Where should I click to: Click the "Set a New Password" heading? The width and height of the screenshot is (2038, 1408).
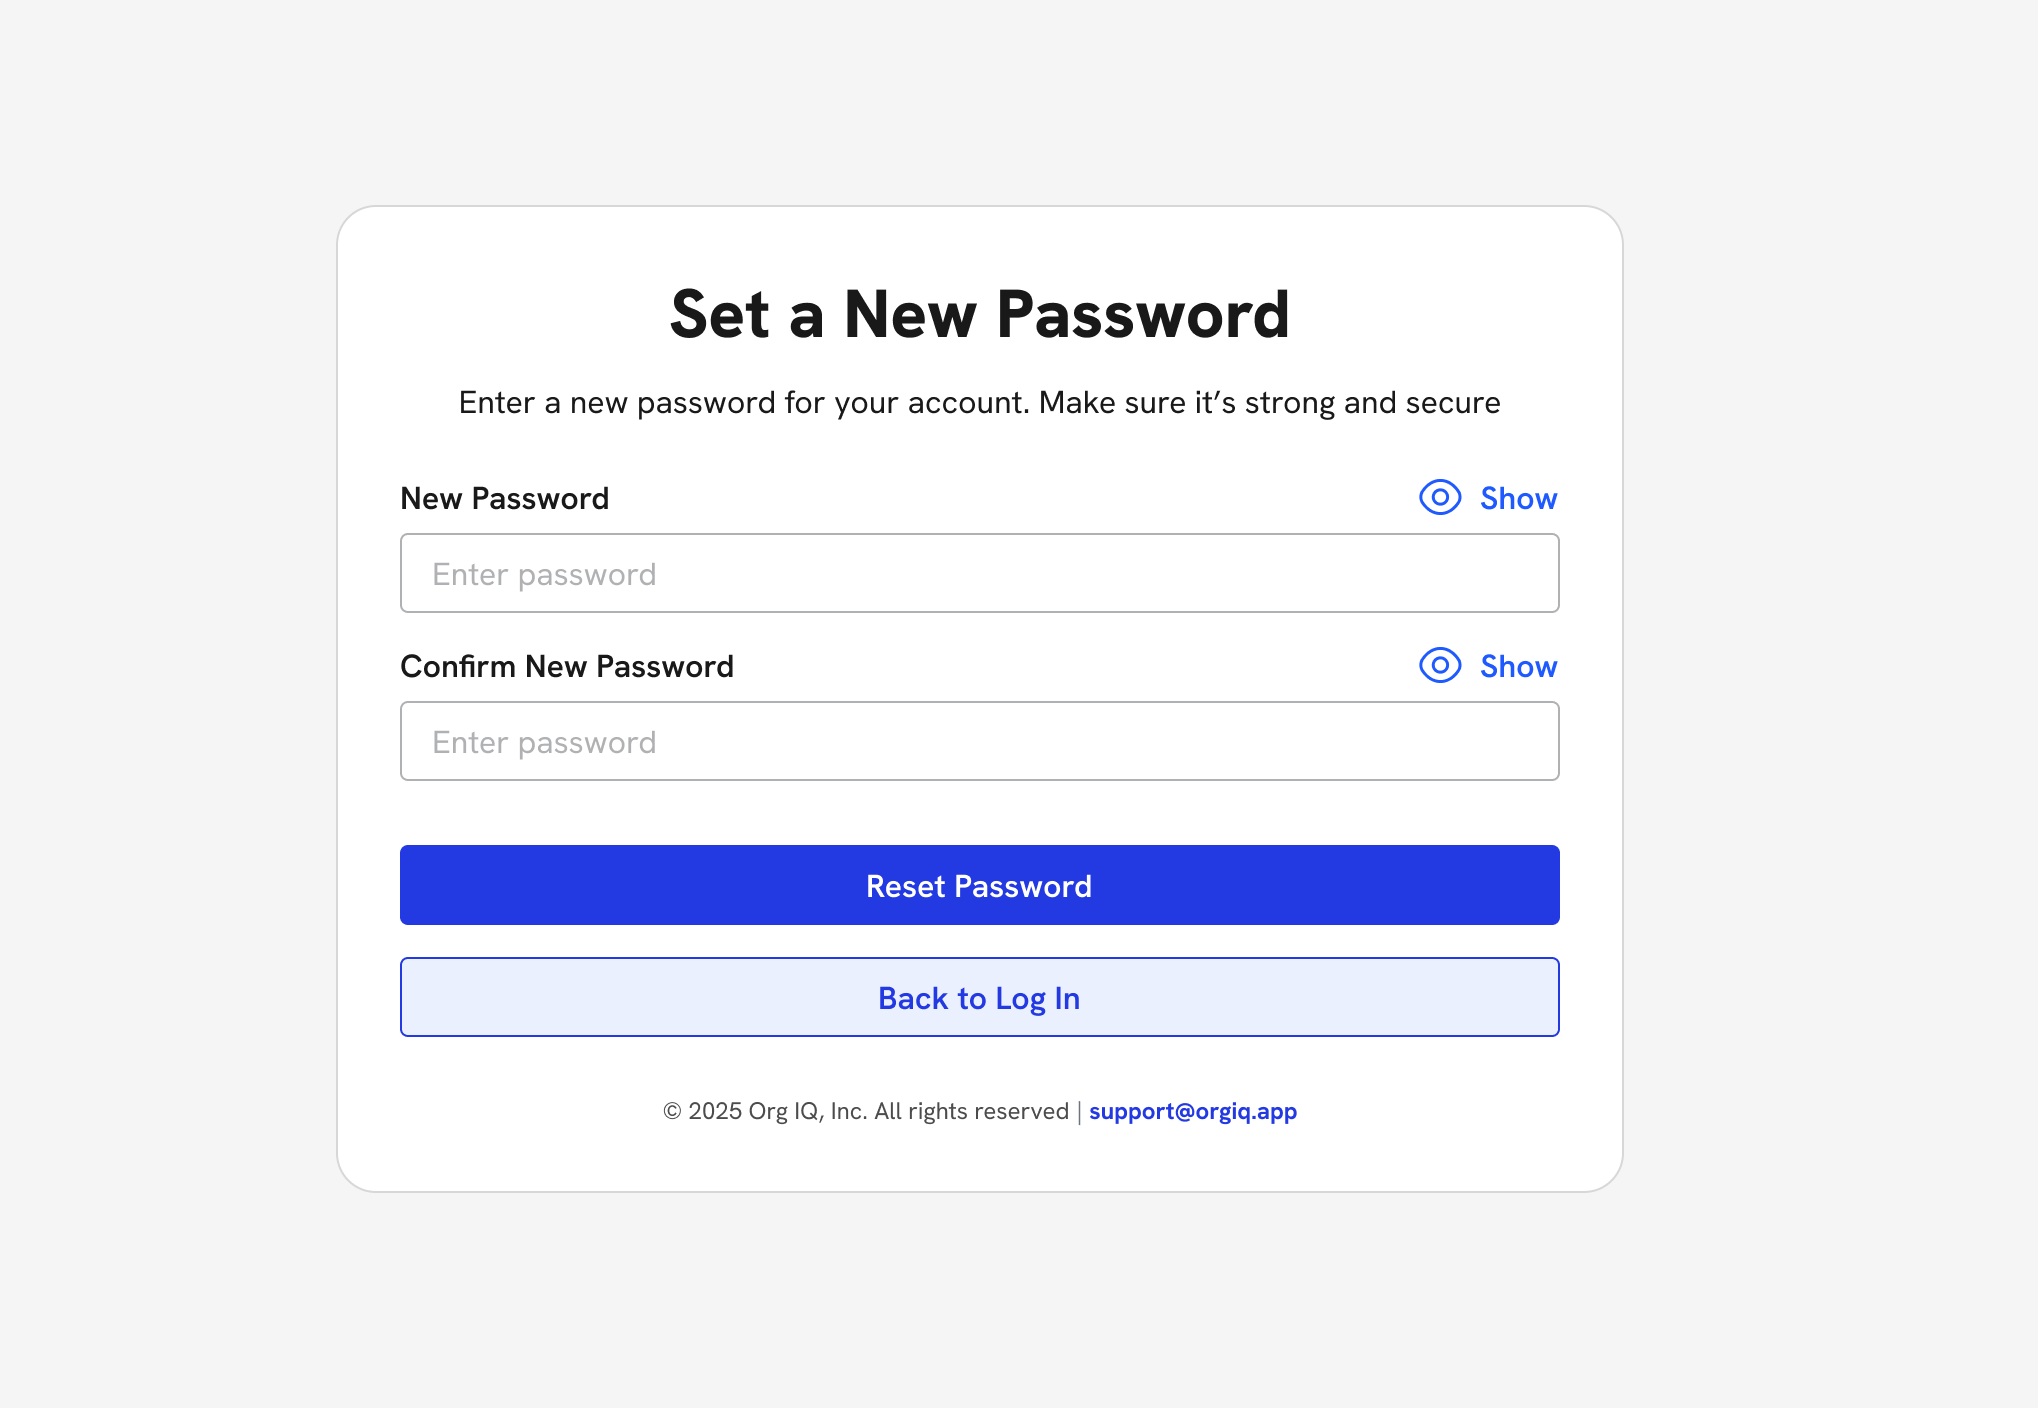point(980,315)
